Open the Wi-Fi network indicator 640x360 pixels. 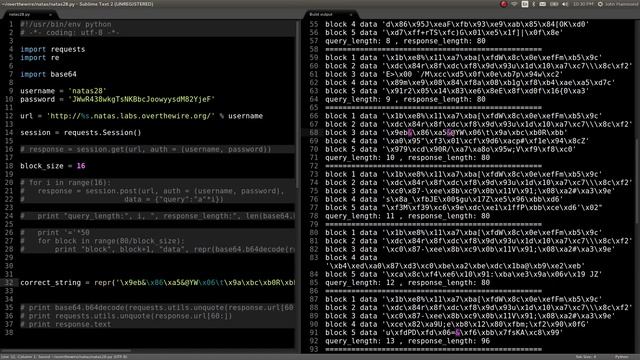point(514,4)
